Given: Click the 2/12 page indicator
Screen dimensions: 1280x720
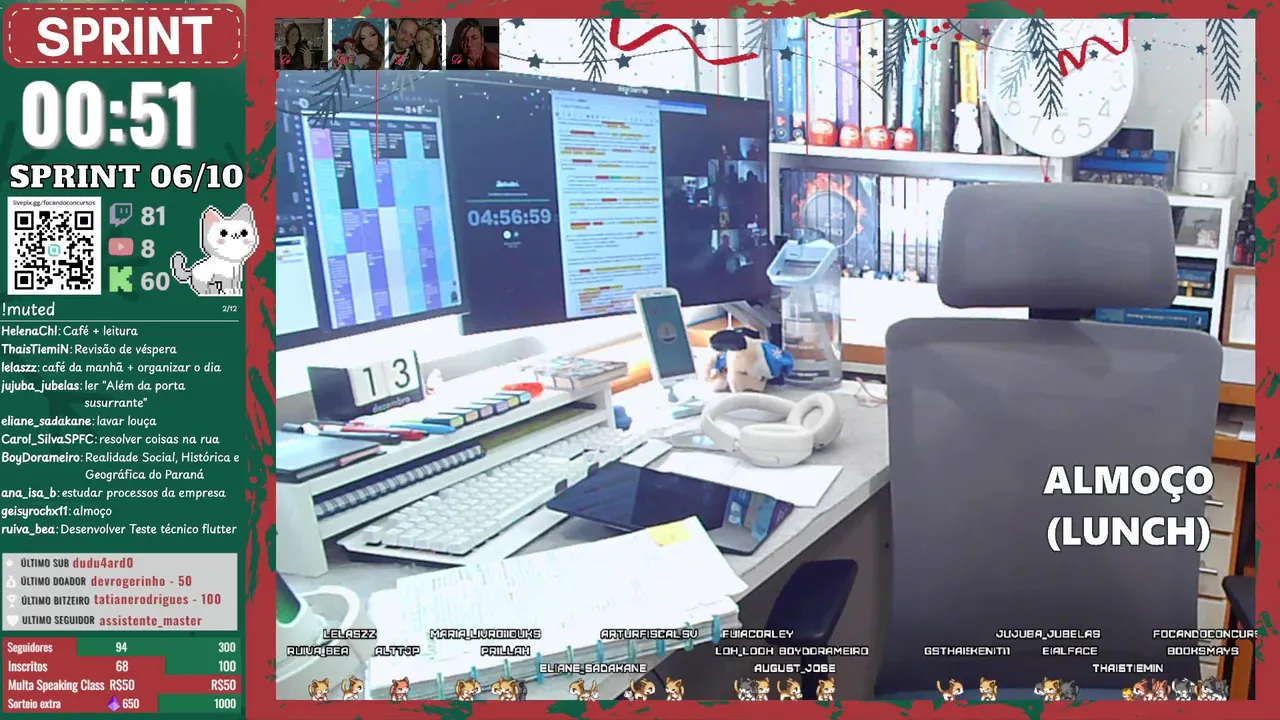Looking at the screenshot, I should pyautogui.click(x=229, y=309).
